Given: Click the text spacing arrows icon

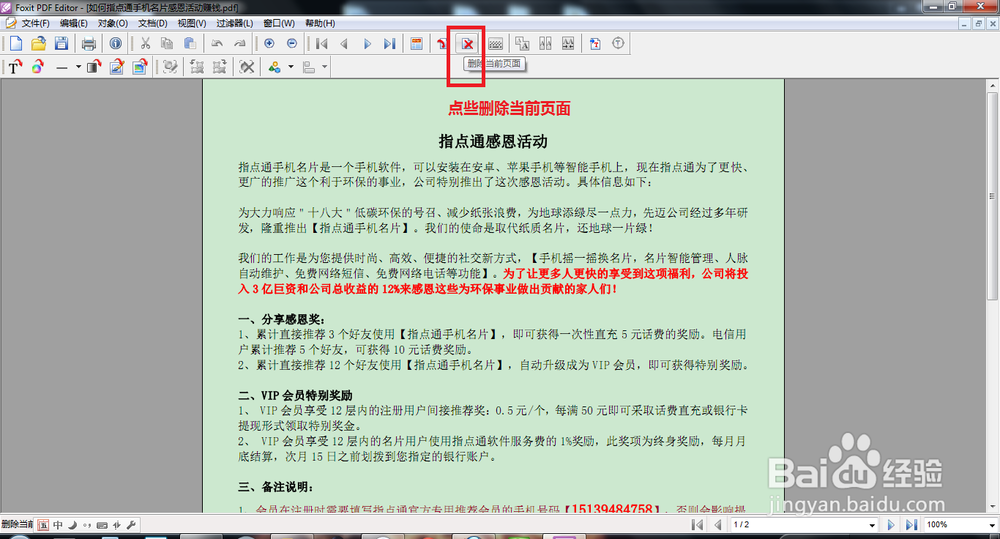Looking at the screenshot, I should (568, 43).
